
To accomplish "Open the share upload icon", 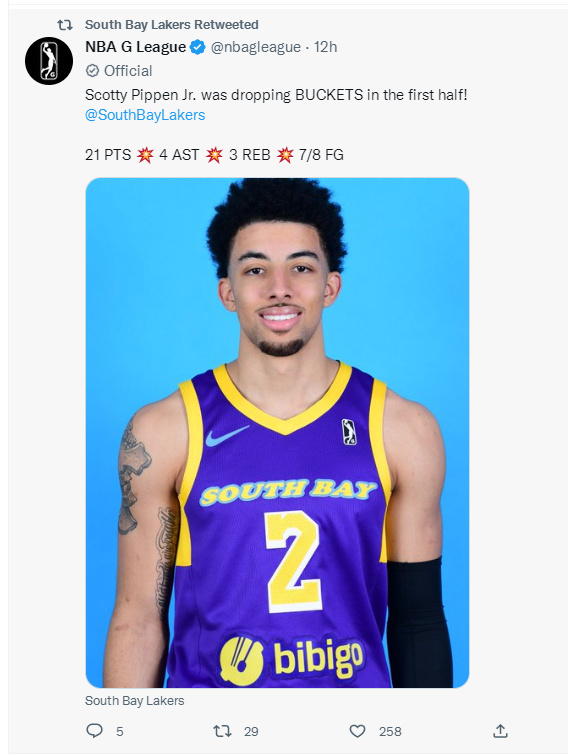I will (501, 731).
